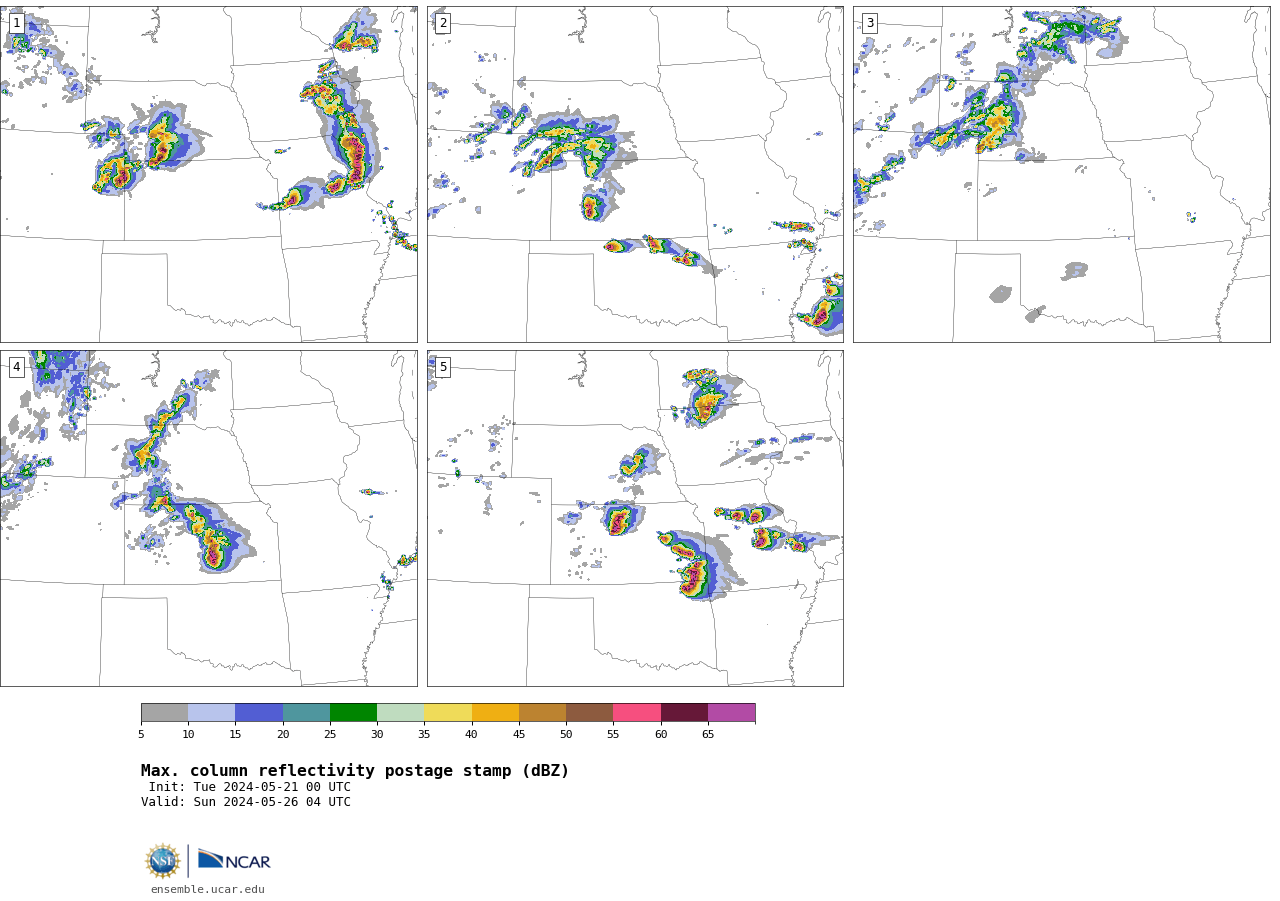The width and height of the screenshot is (1280, 901).
Task: Select the pale green 30-35 dBZ swatch
Action: coord(401,713)
